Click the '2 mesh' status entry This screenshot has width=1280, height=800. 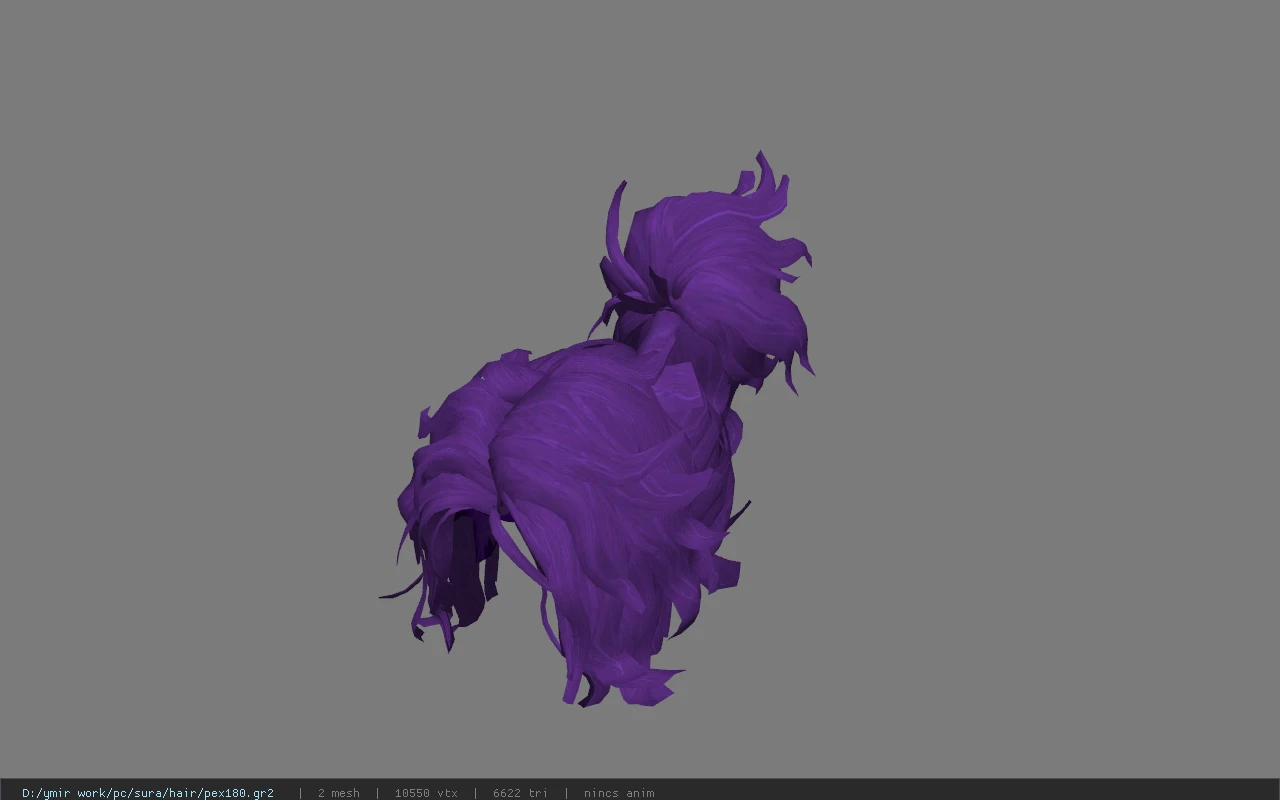(x=338, y=793)
